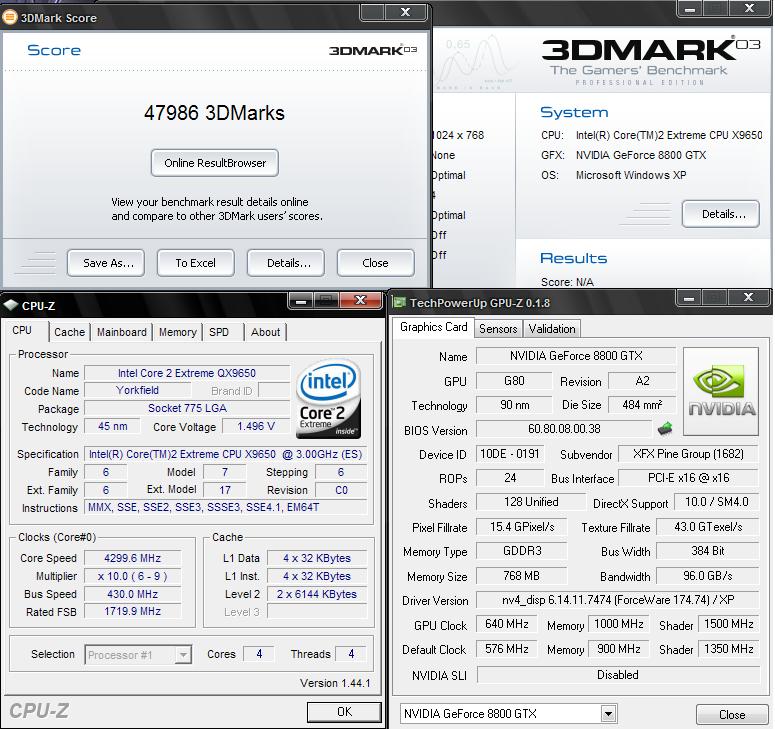Switch to the Cache tab in CPU-Z

tap(69, 332)
